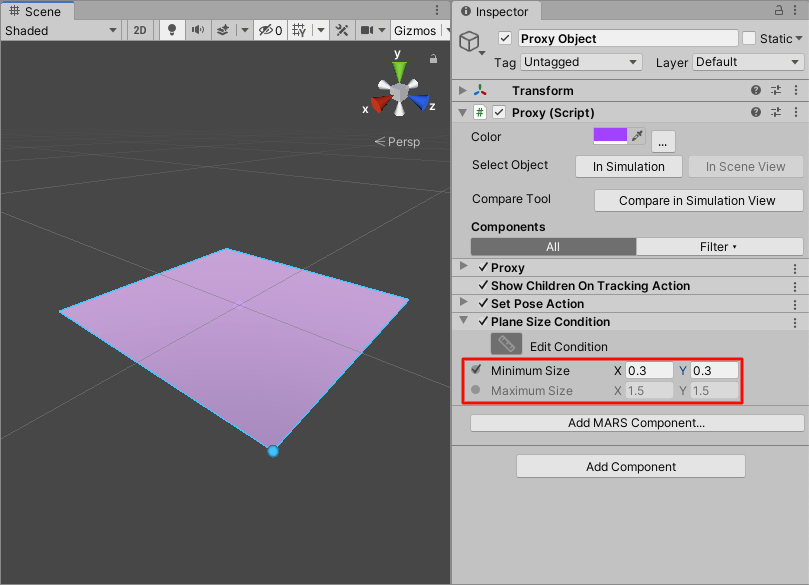Screen dimensions: 809x585
Task: Lock the Inspector with padlock icon
Action: click(779, 10)
